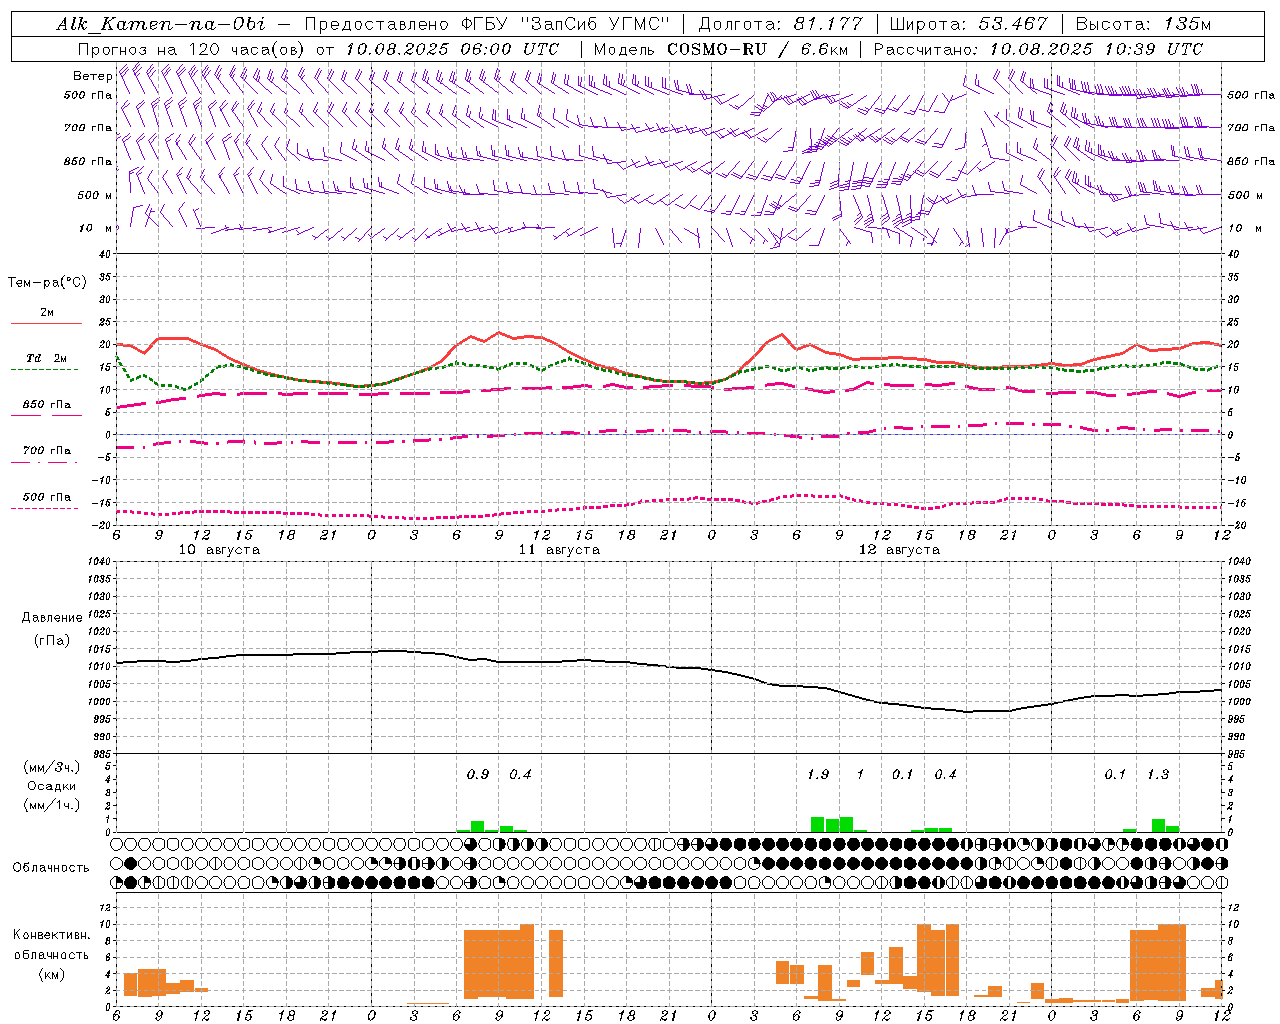Select forecast start 10.08.2025 06:00 UTC text
The height and width of the screenshot is (1024, 1280).
coord(453,49)
